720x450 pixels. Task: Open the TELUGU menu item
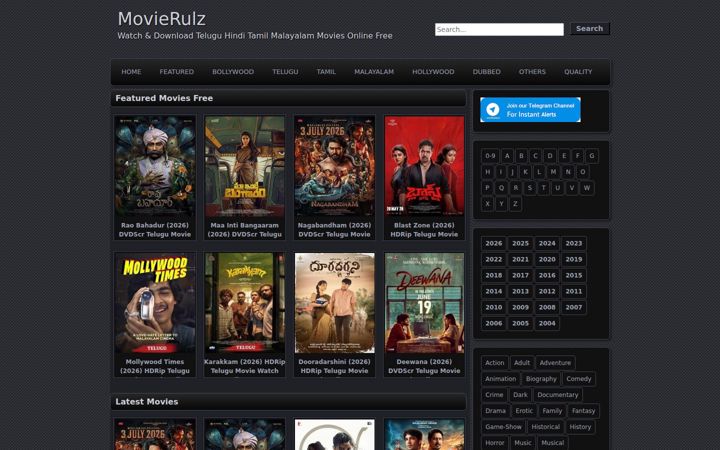[x=285, y=72]
